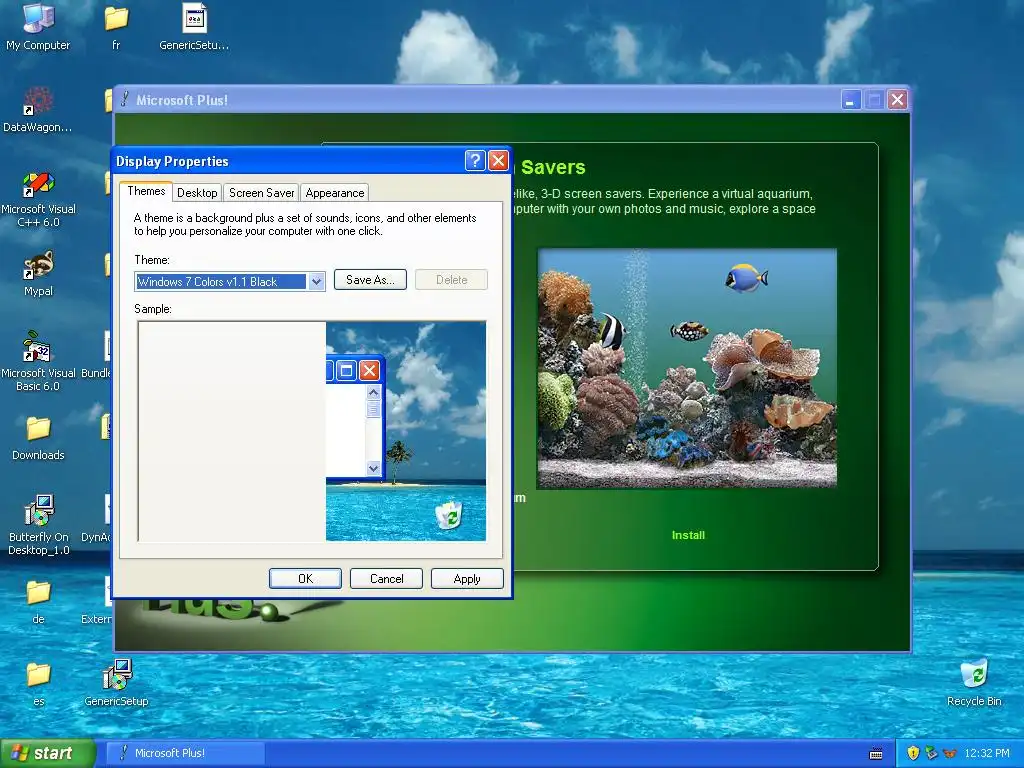Click the tray icon right of the shield
The width and height of the screenshot is (1024, 768).
pos(931,753)
